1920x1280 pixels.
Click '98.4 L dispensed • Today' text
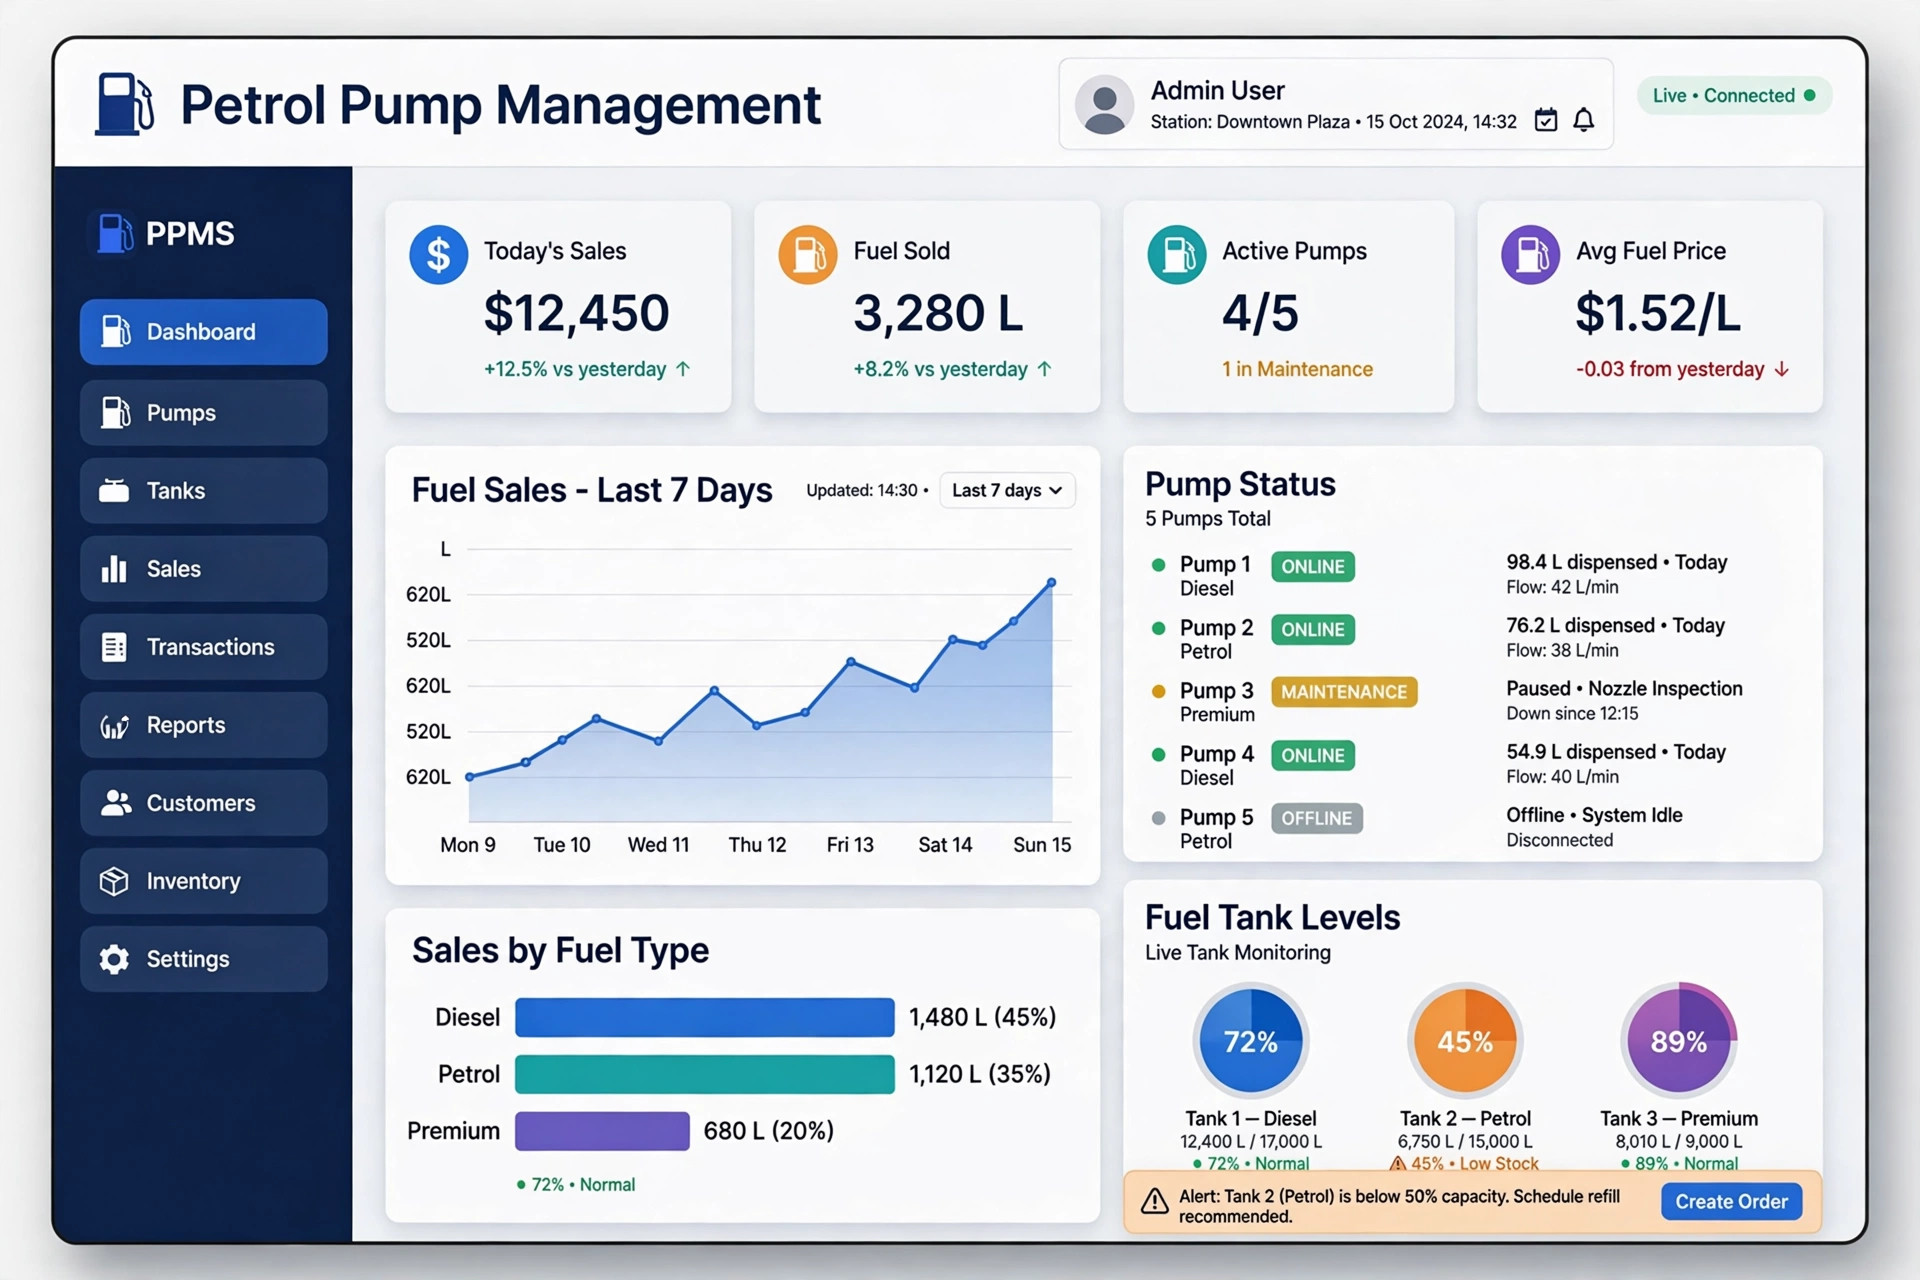tap(1617, 562)
